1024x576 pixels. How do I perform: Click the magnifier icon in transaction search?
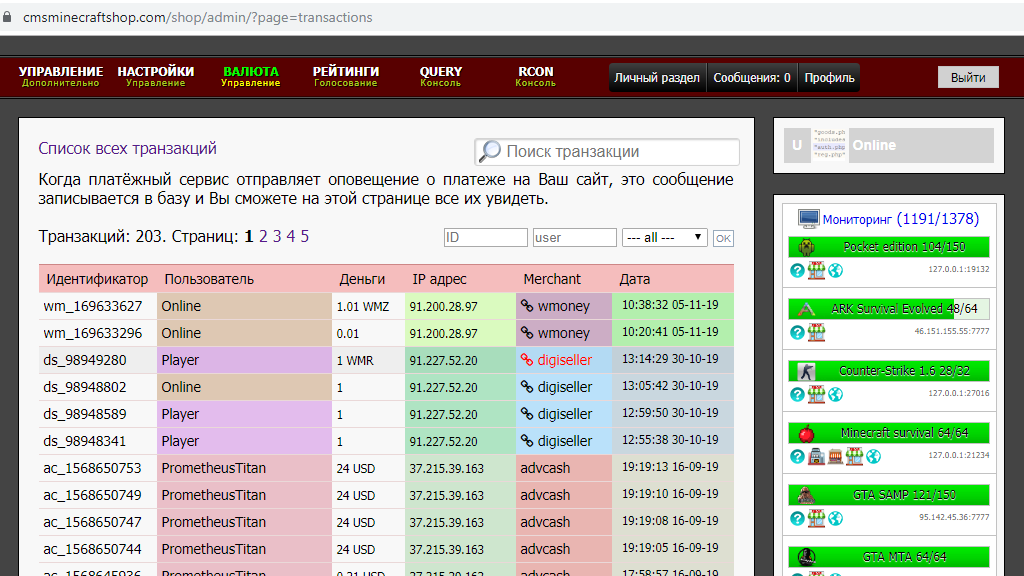point(490,152)
